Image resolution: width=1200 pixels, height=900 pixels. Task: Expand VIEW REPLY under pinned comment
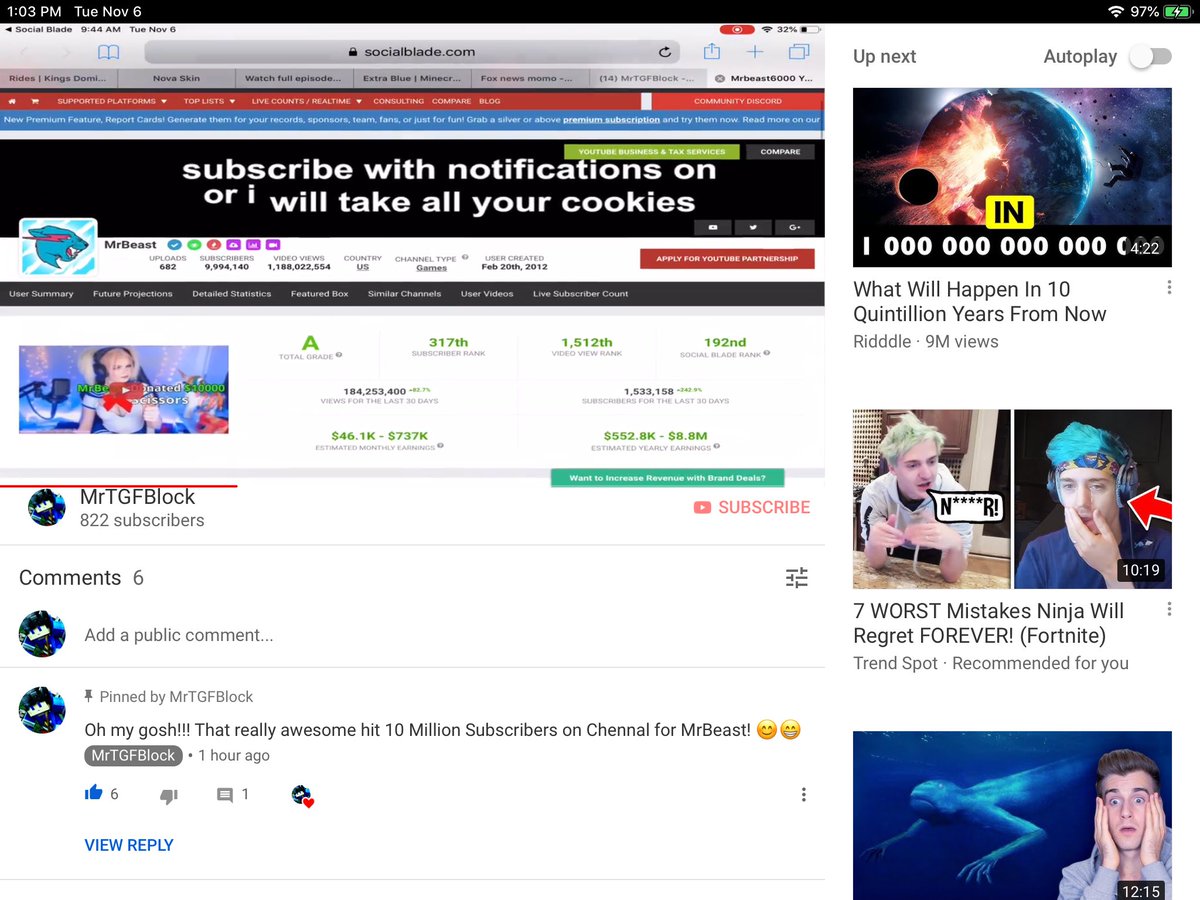[129, 845]
